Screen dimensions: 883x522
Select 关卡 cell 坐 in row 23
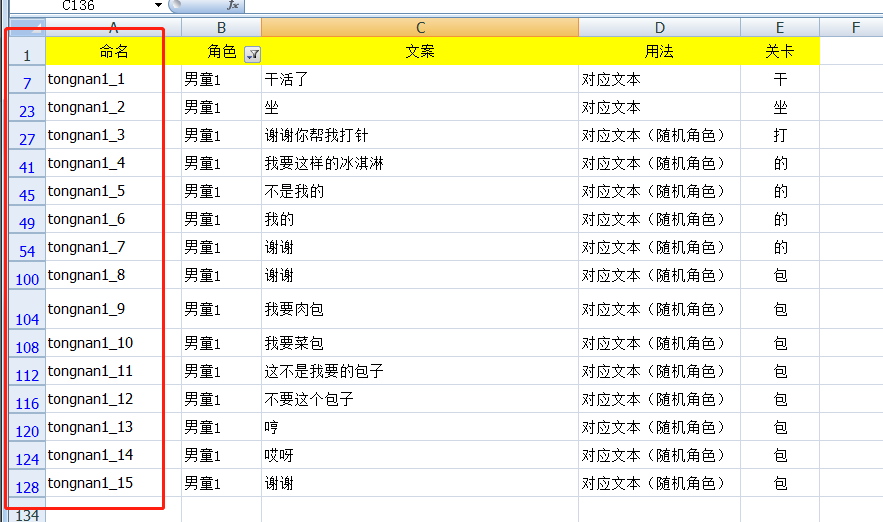click(780, 107)
